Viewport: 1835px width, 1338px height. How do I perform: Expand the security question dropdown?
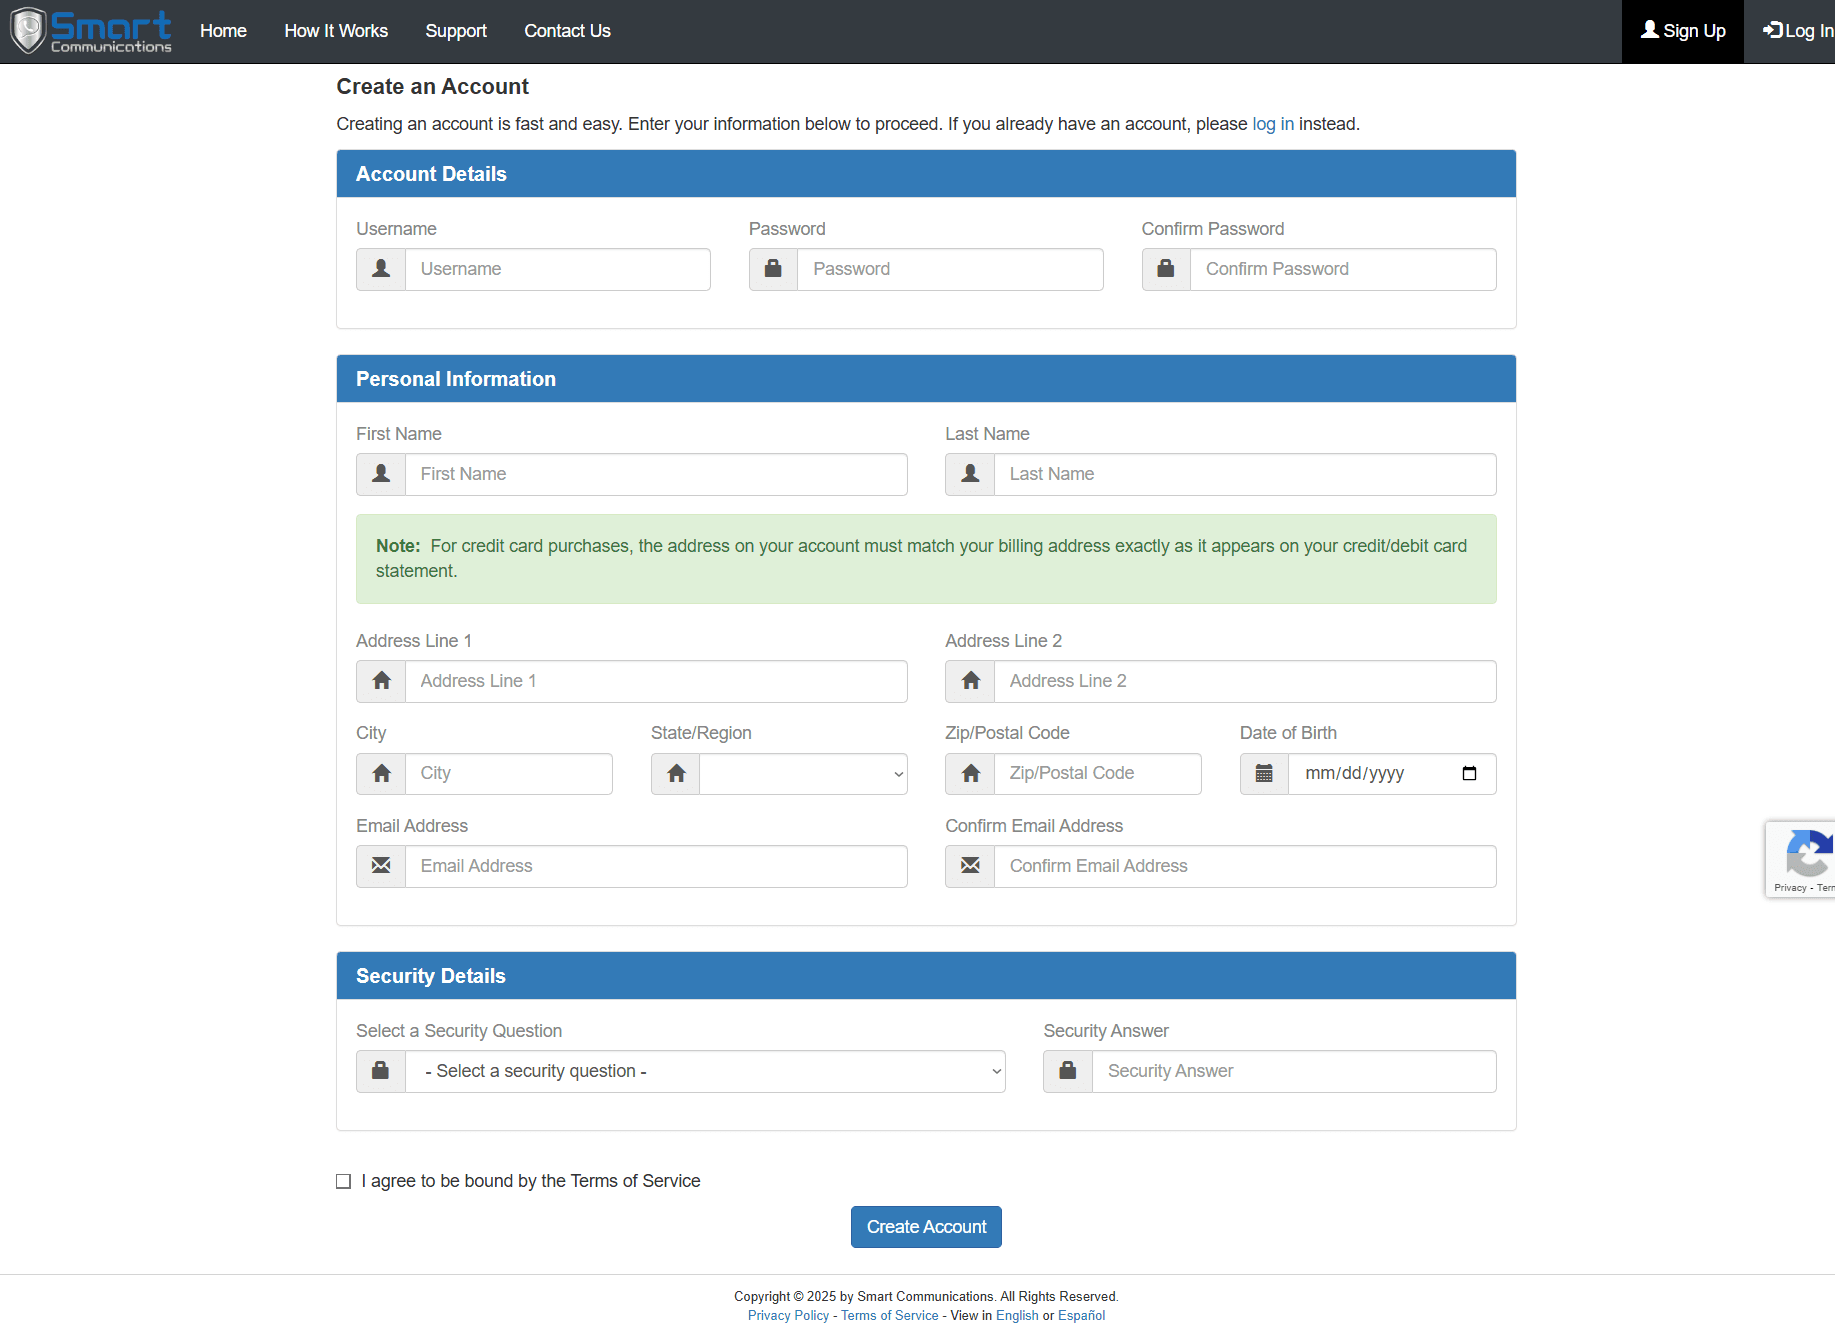coord(705,1071)
